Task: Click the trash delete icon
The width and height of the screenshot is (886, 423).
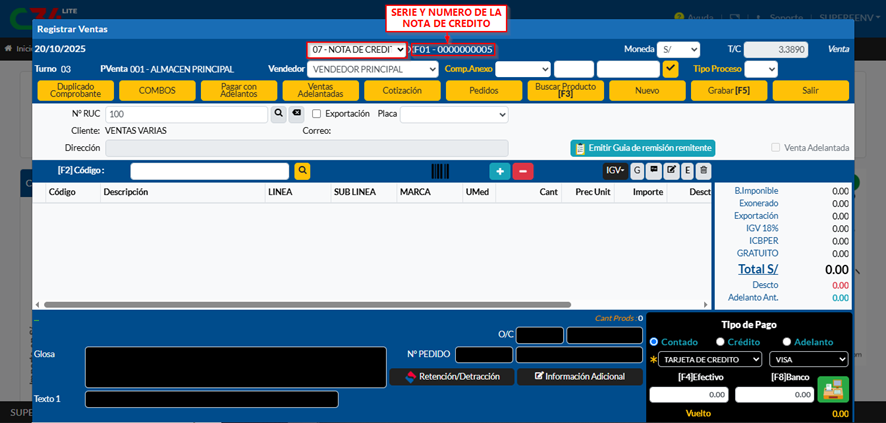Action: click(703, 171)
